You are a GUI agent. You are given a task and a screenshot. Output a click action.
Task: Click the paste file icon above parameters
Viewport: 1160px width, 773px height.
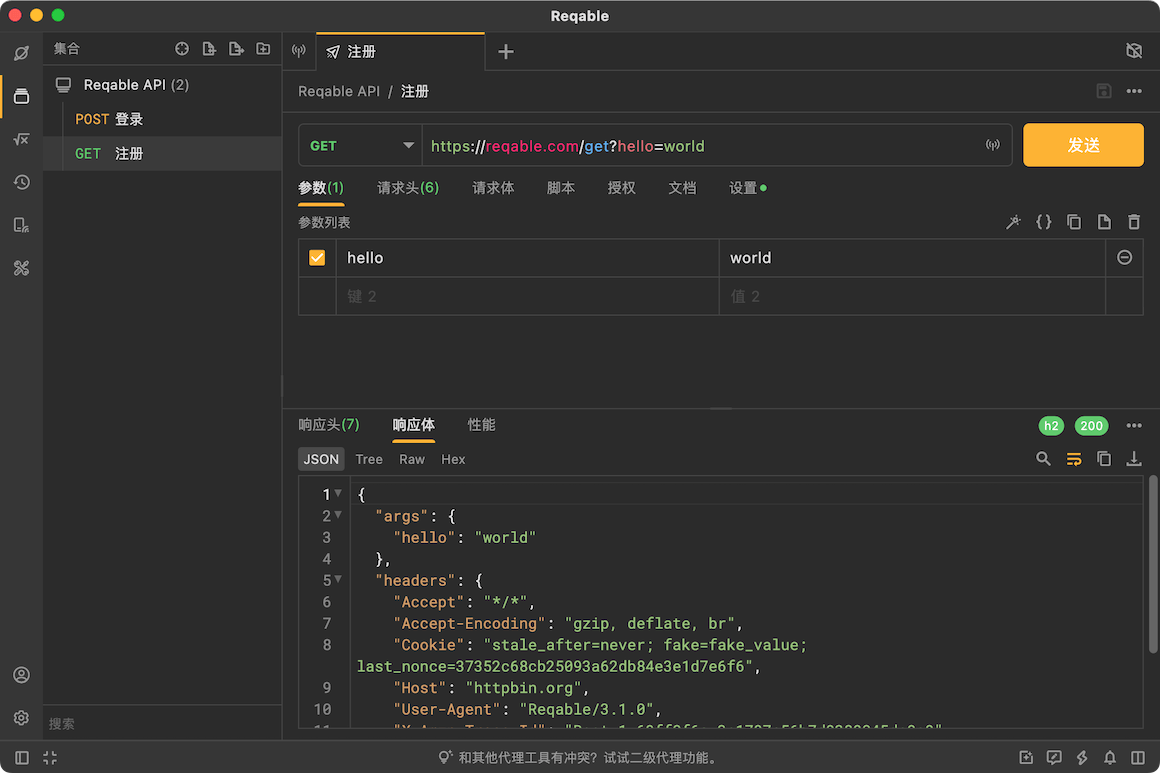click(1104, 222)
